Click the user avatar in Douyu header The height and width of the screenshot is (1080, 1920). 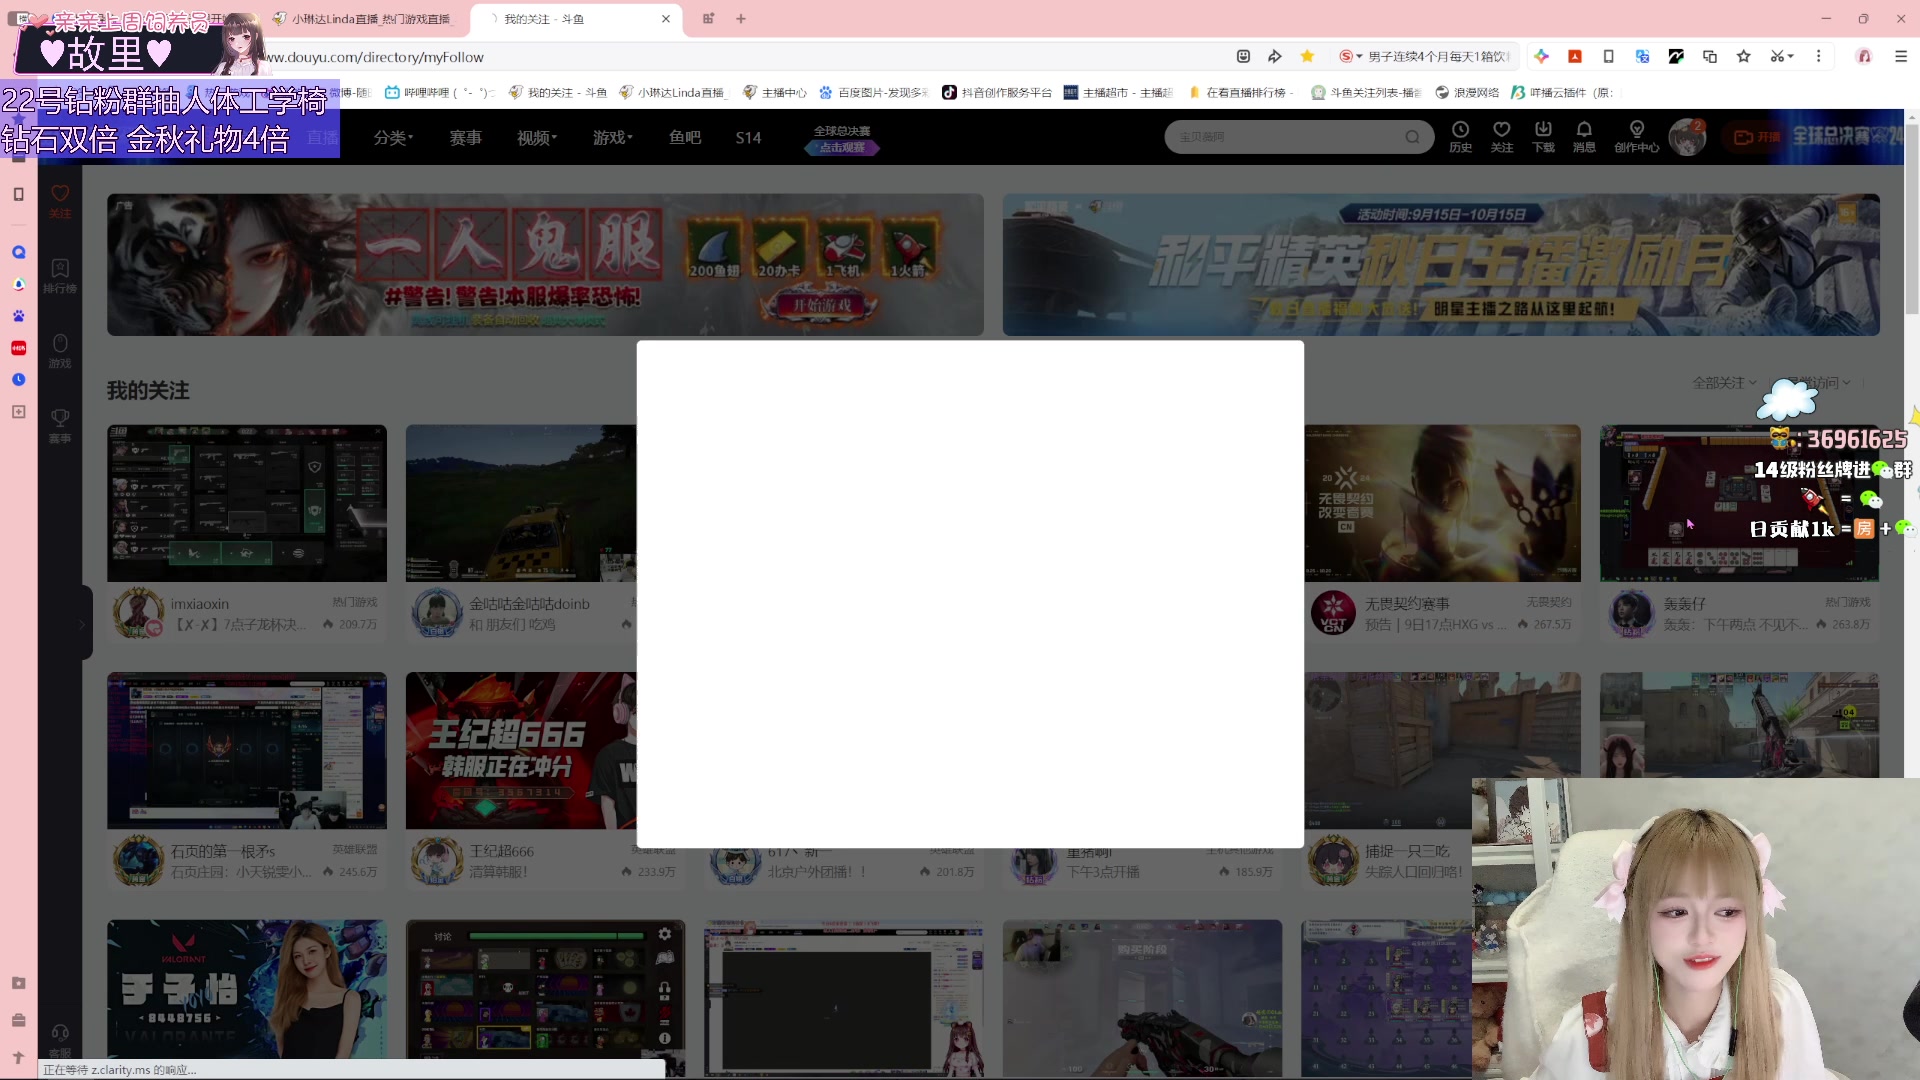(x=1687, y=137)
